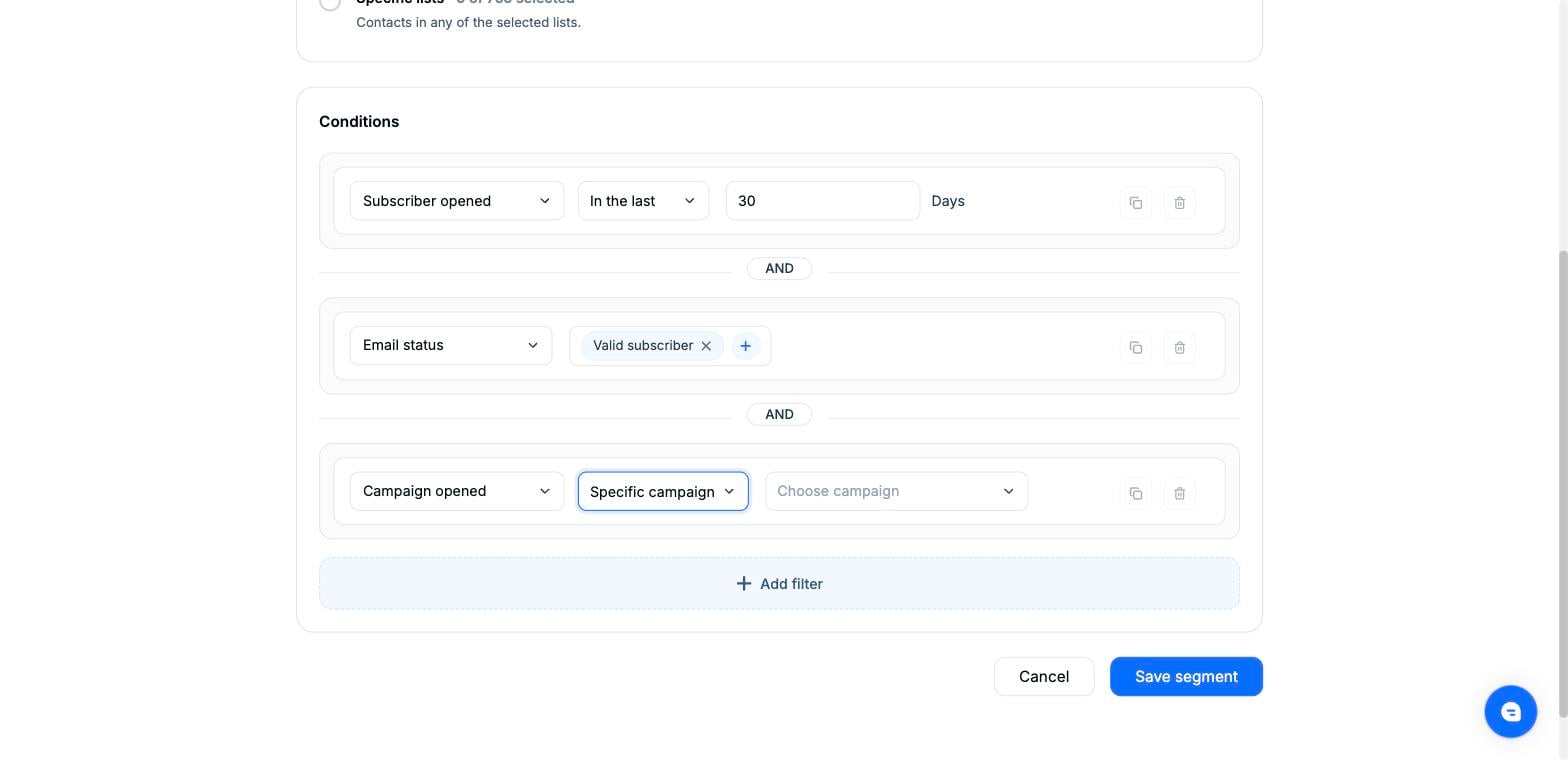This screenshot has height=760, width=1568.
Task: Open the In the last dropdown
Action: click(x=643, y=201)
